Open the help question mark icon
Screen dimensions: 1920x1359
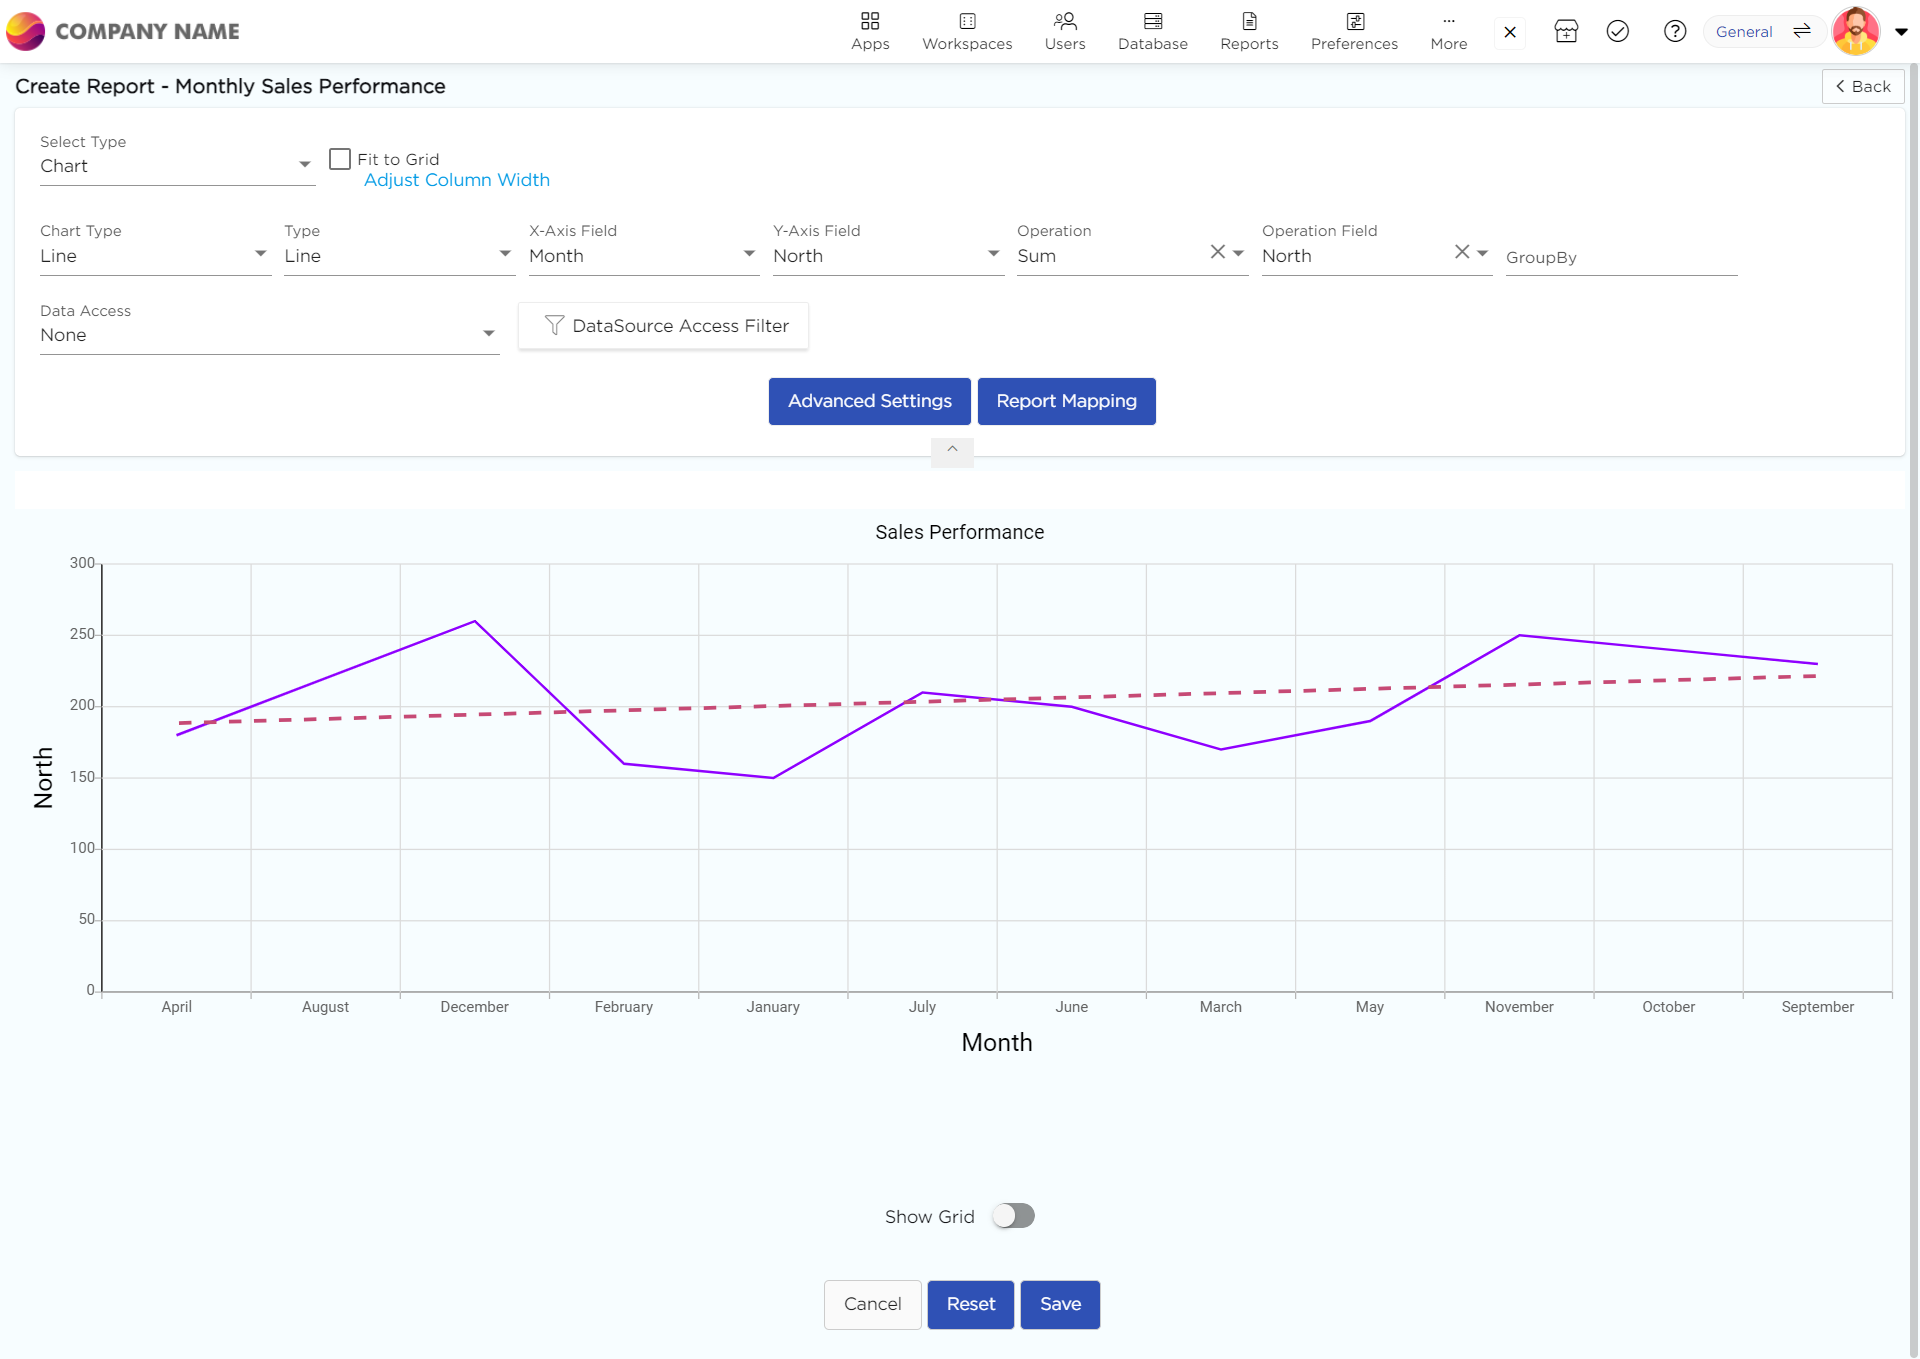point(1674,32)
